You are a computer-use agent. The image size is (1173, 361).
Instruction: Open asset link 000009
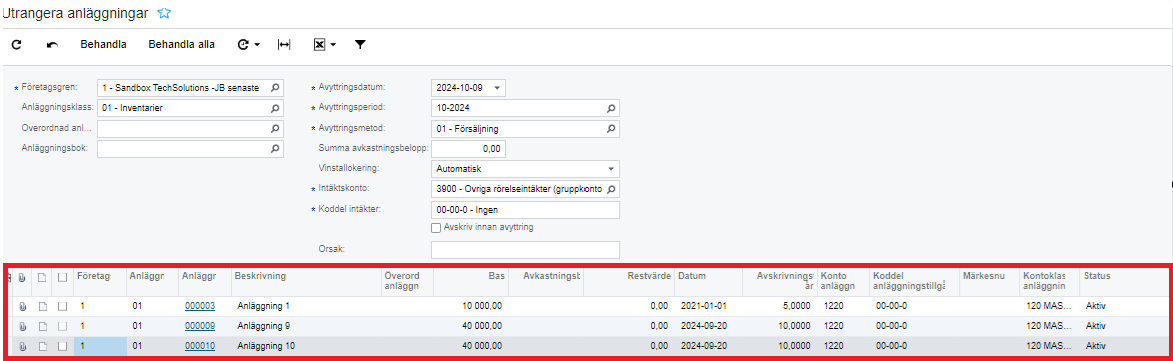tap(200, 326)
